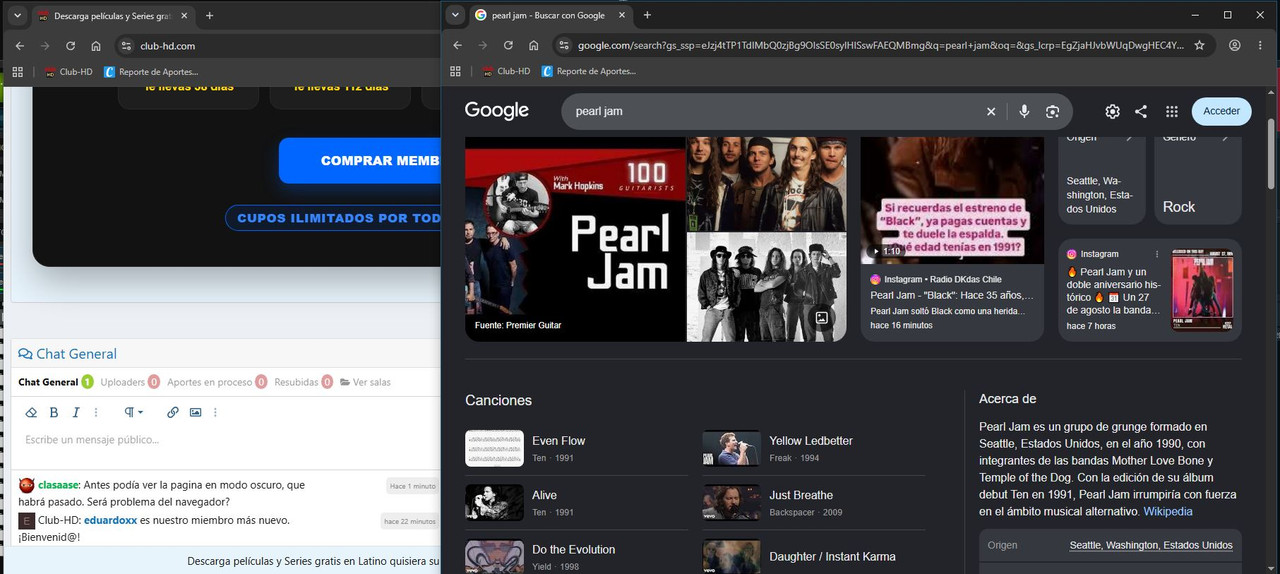Image resolution: width=1280 pixels, height=574 pixels.
Task: Open eduardoxx's profile link in chat
Action: coord(110,520)
